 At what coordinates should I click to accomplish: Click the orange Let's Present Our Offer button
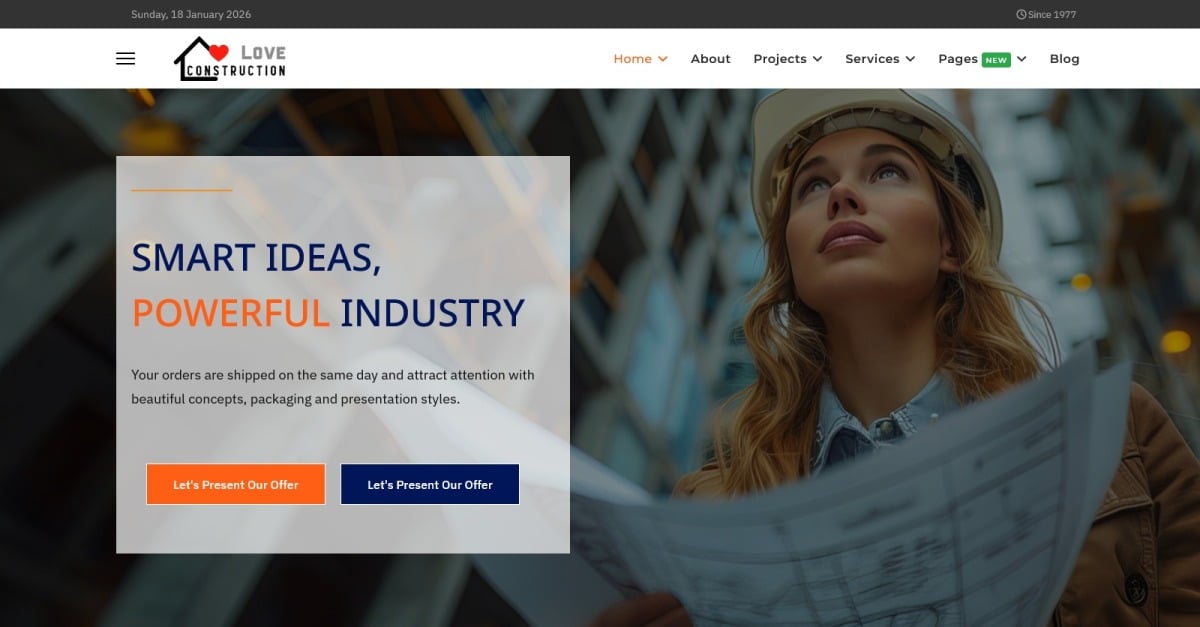236,484
